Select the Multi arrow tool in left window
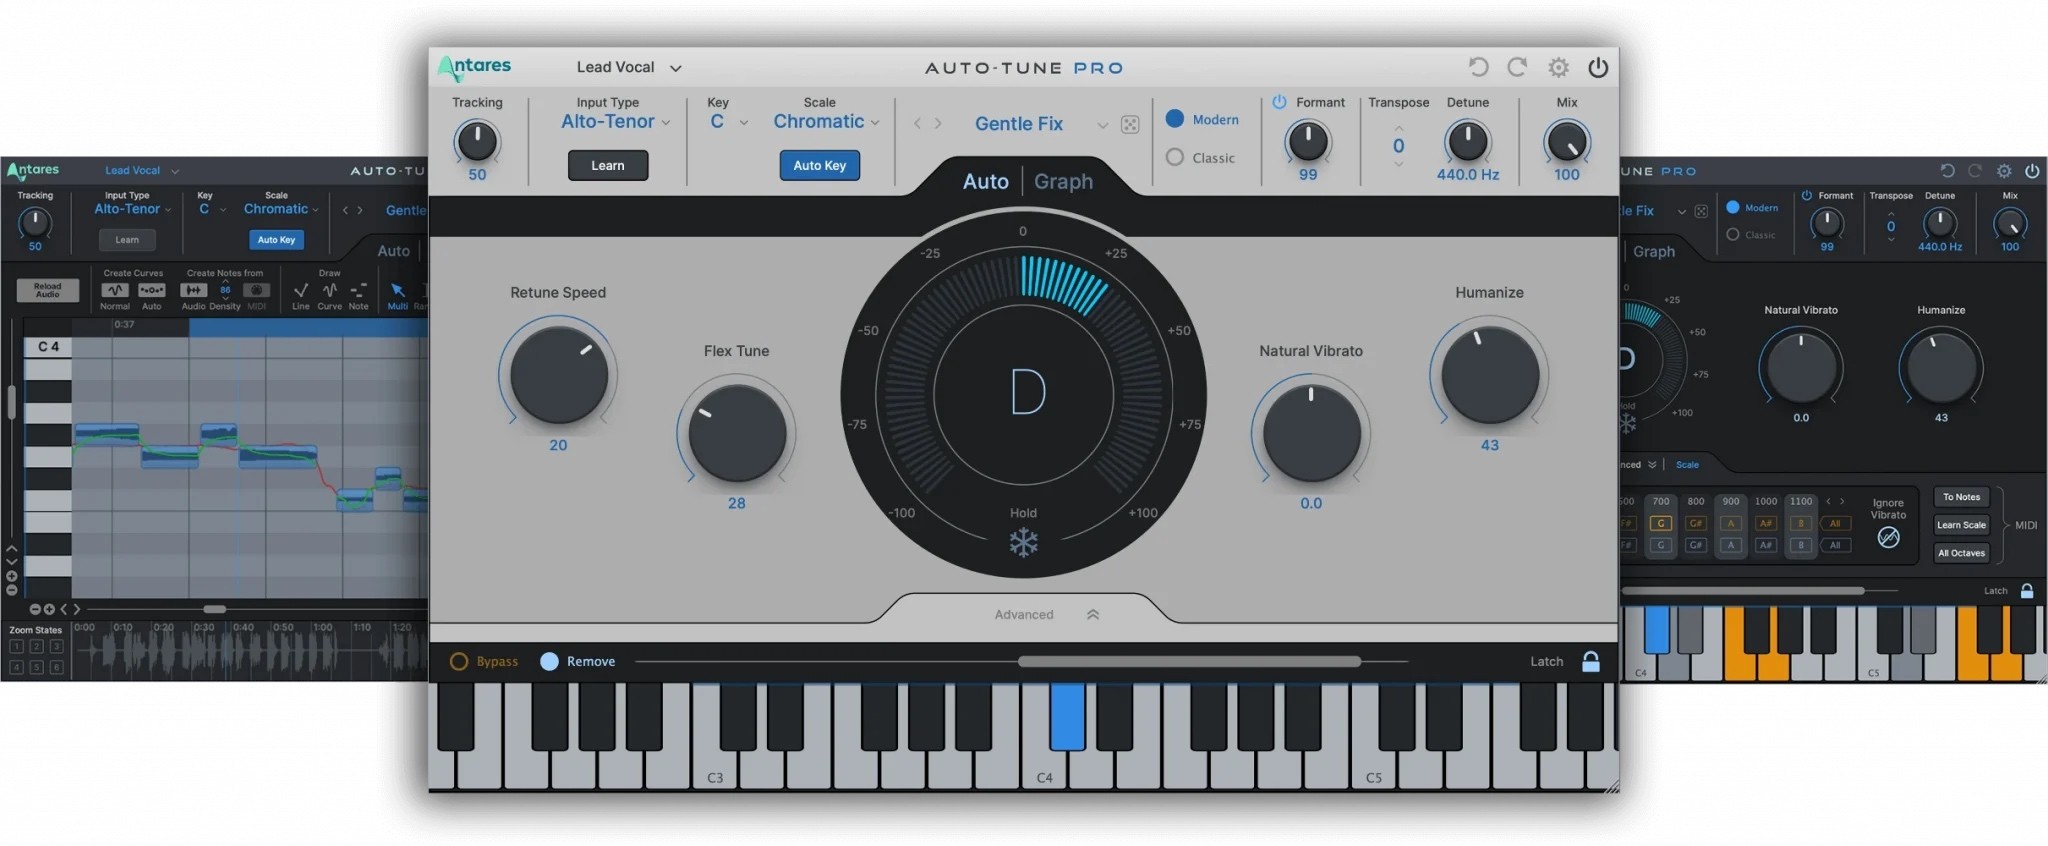Screen dimensions: 2048x846 (397, 290)
